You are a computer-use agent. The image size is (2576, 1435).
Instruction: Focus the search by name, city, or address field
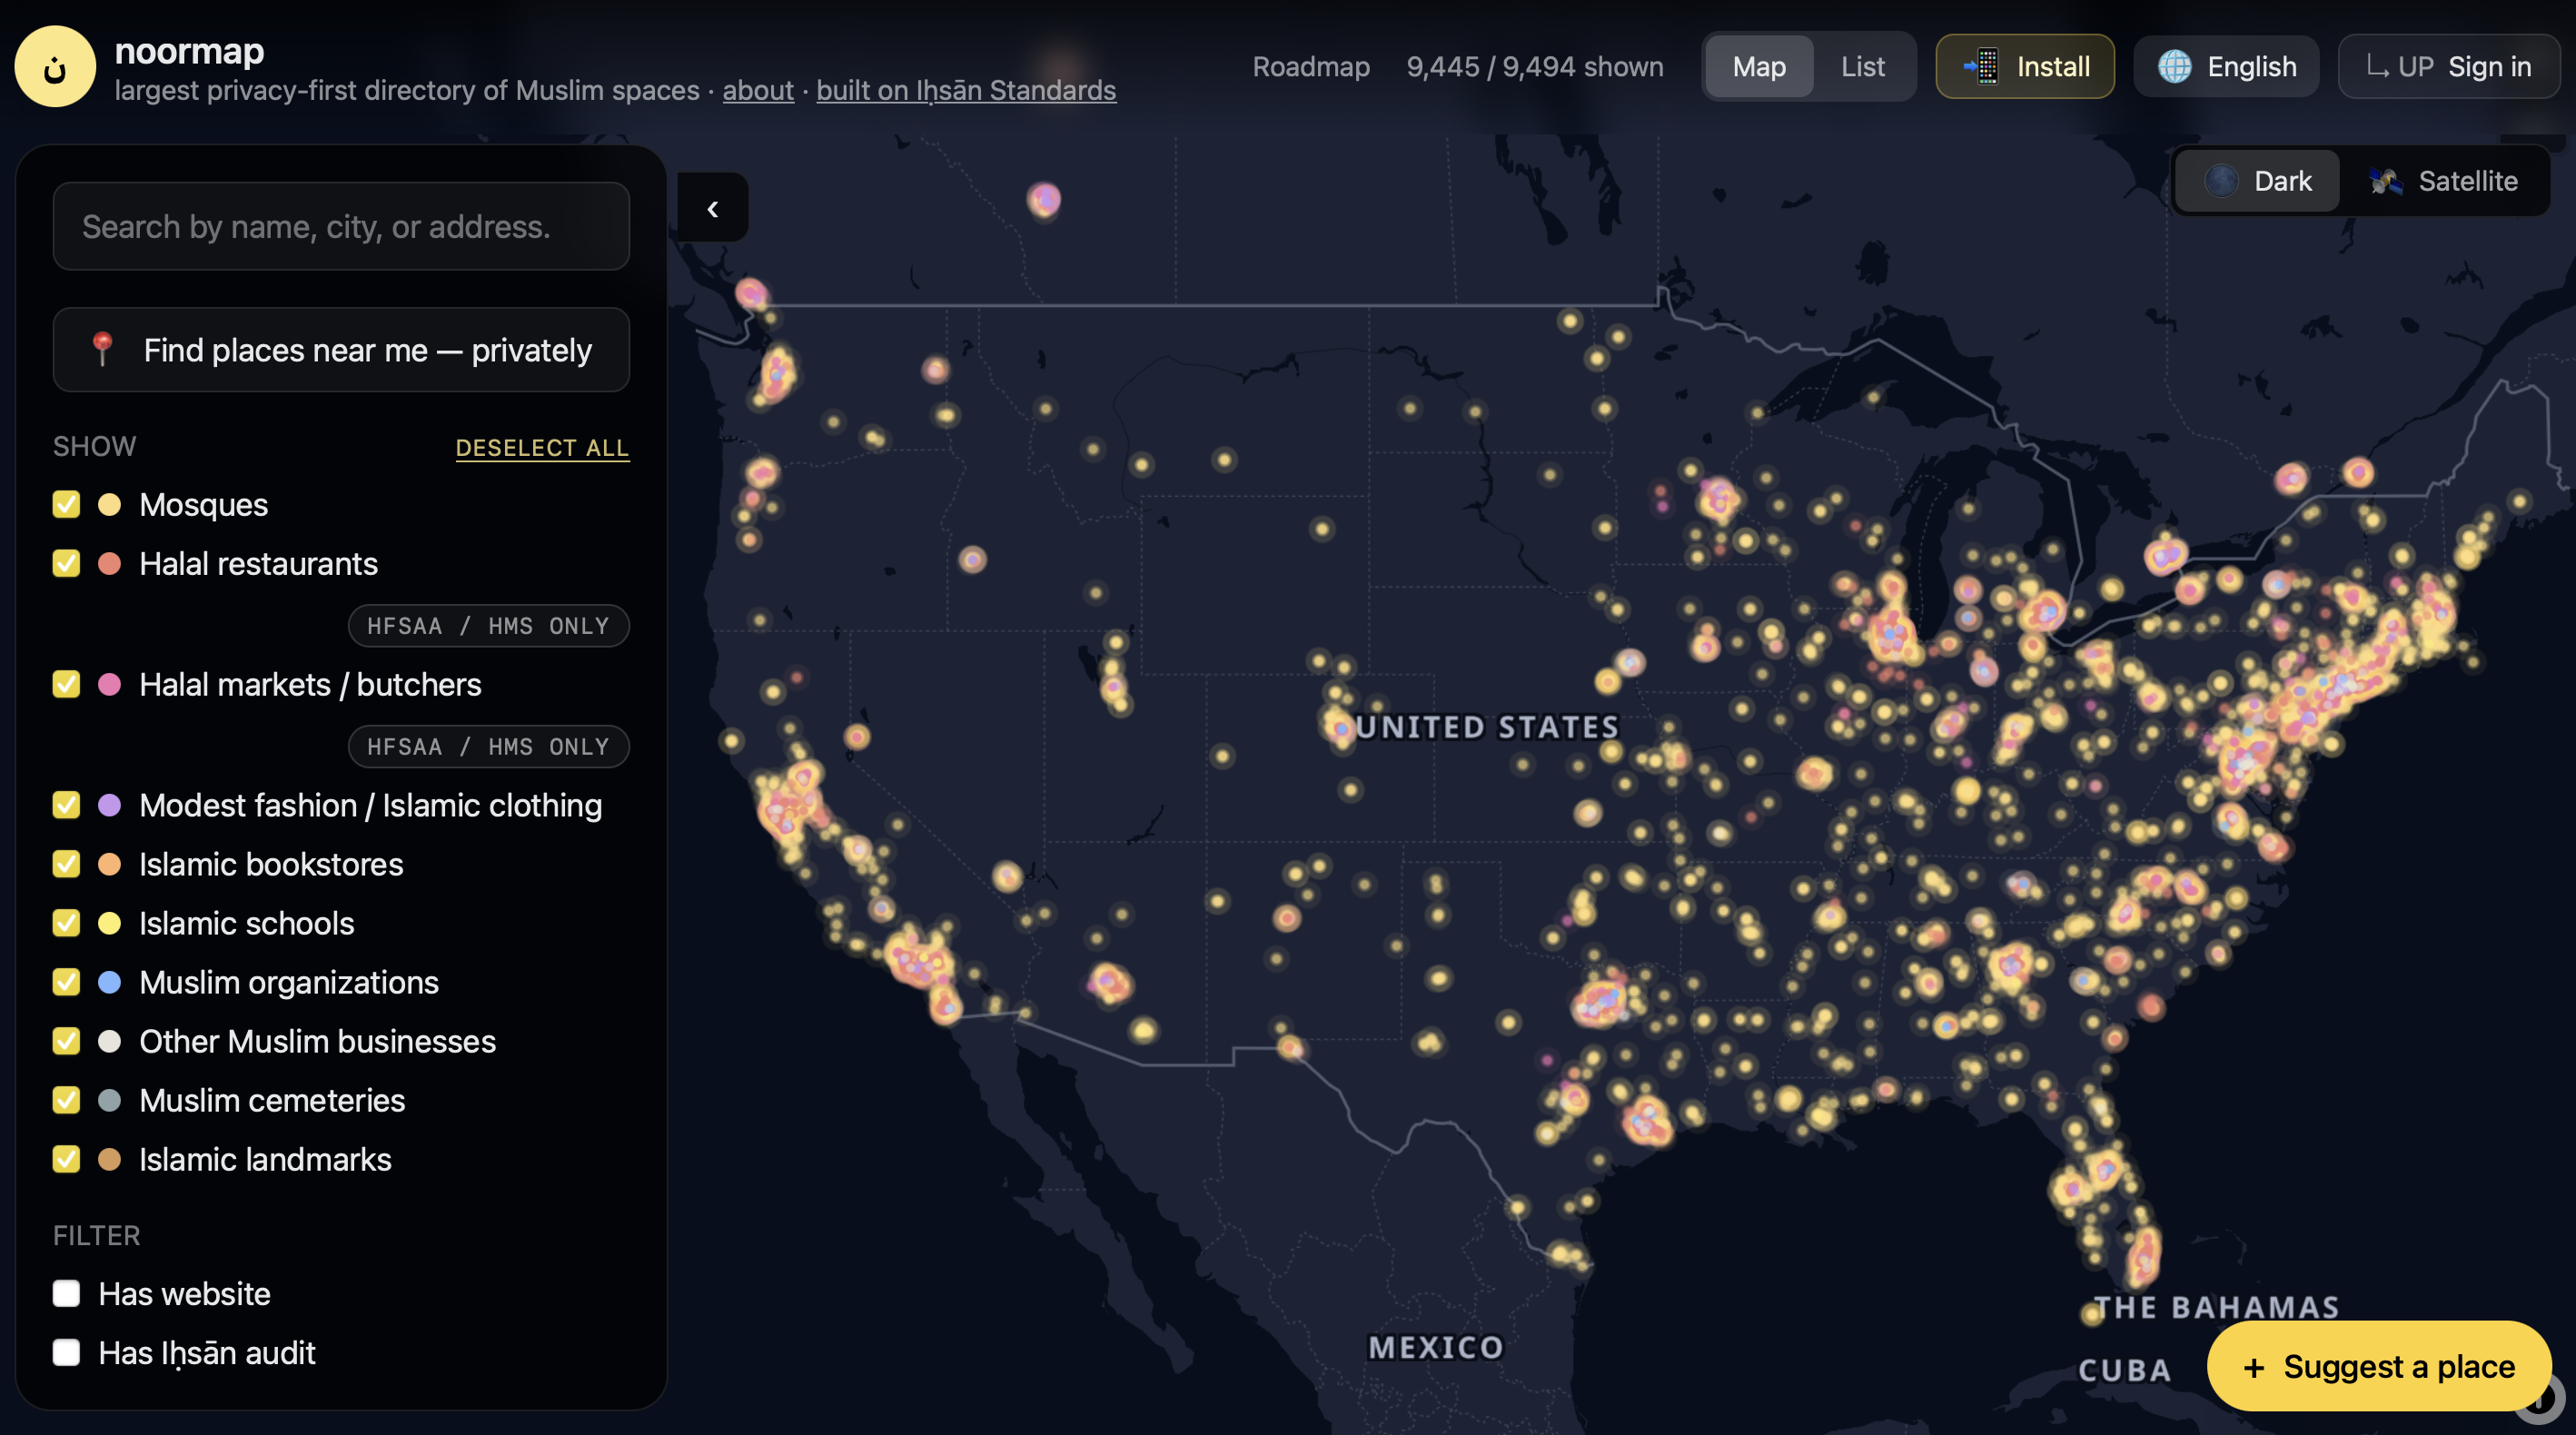click(341, 226)
